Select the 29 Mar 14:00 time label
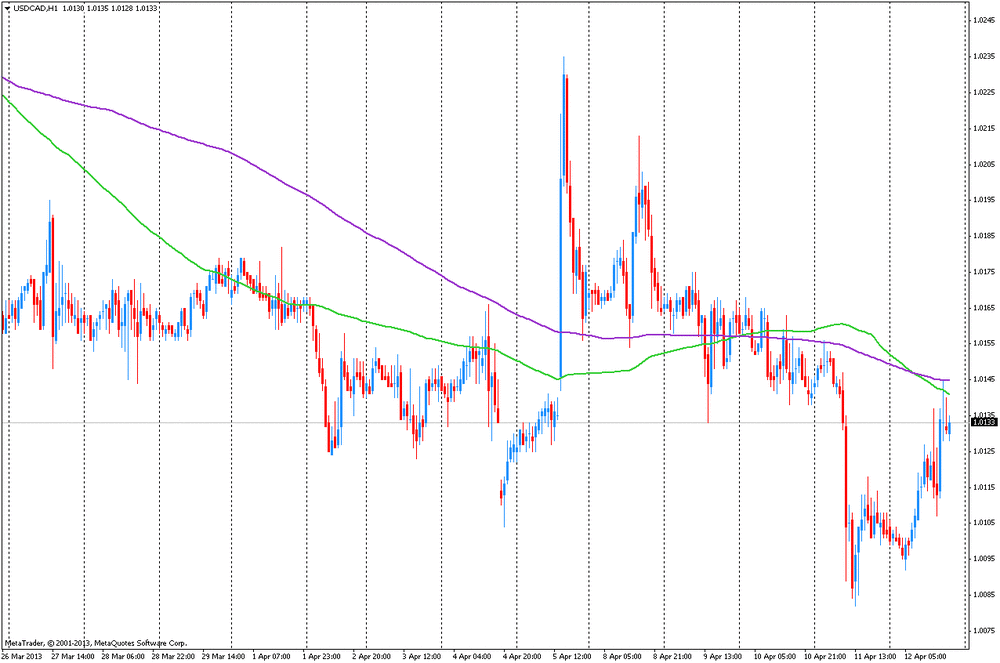The width and height of the screenshot is (1000, 663). coord(224,656)
